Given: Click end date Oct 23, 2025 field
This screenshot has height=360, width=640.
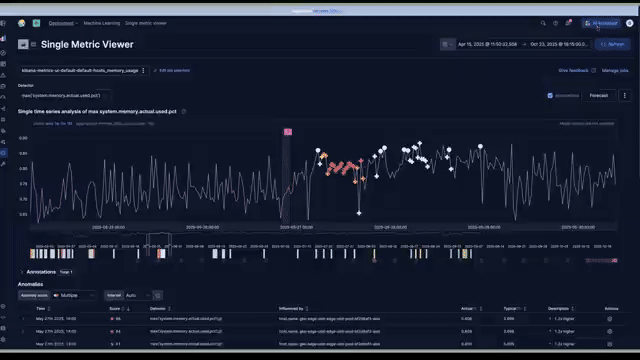Looking at the screenshot, I should 559,44.
